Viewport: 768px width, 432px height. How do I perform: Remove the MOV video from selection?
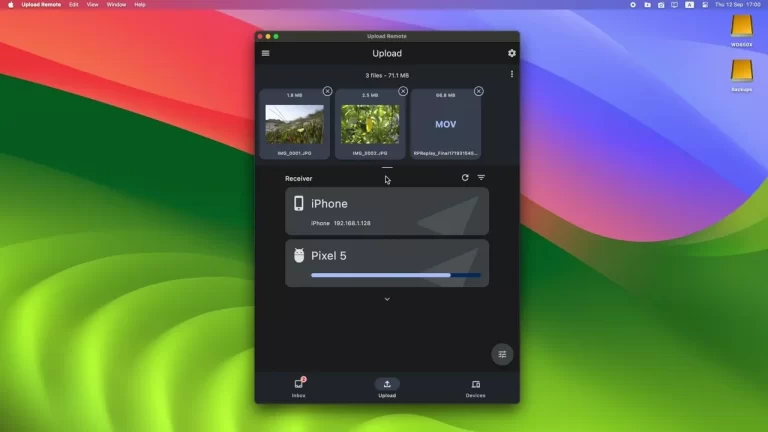coord(479,91)
